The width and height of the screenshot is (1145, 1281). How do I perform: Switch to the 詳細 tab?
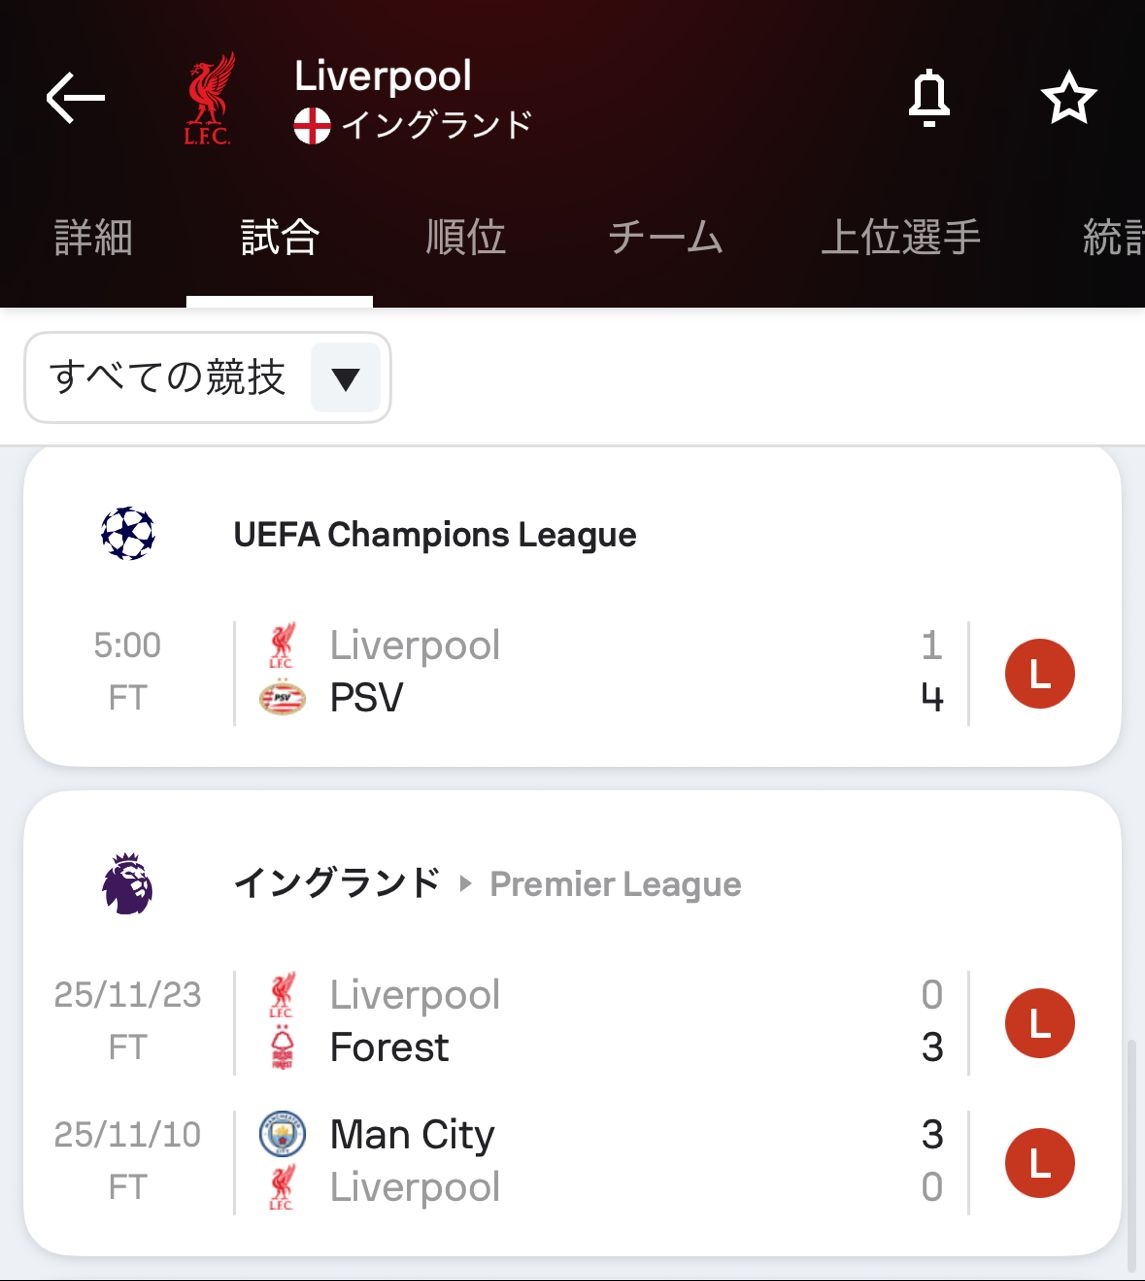(93, 238)
